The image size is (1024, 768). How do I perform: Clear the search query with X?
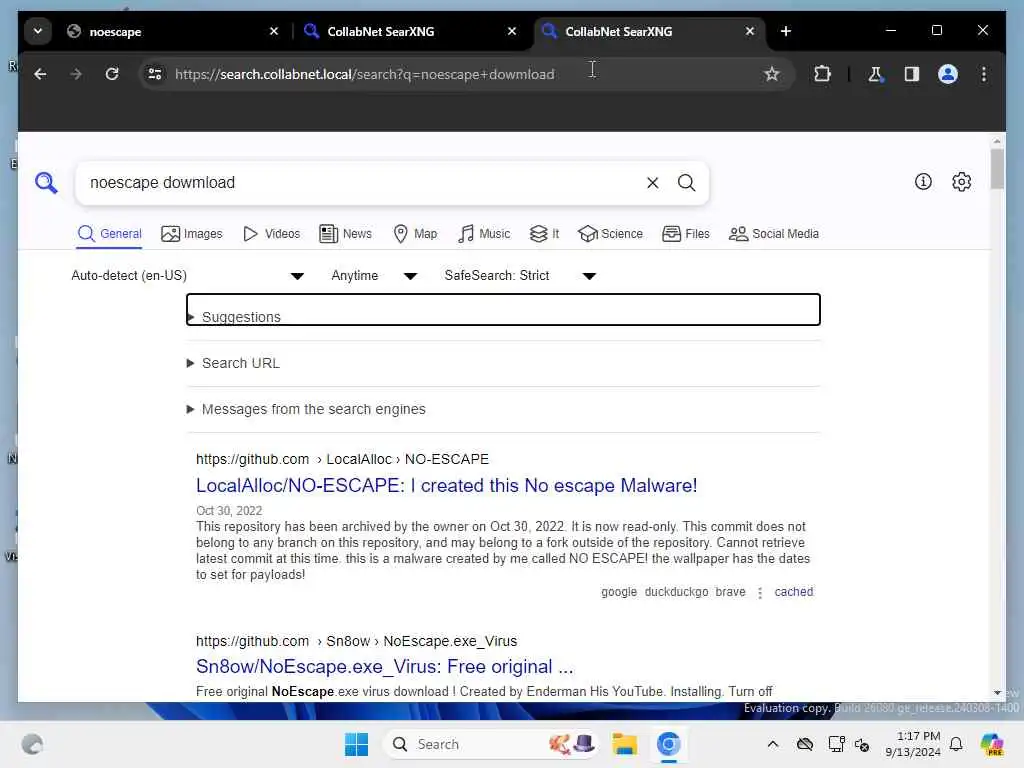click(x=652, y=183)
